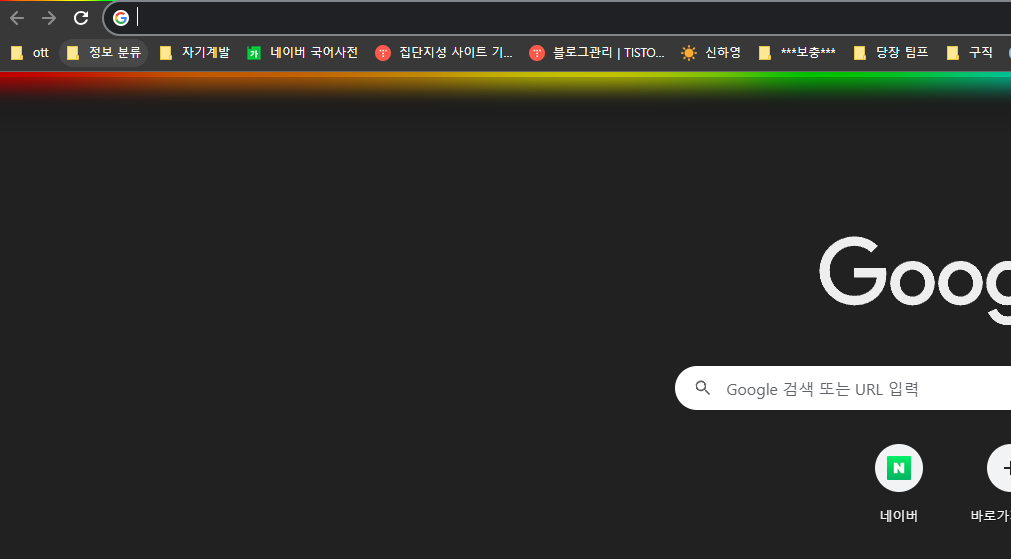Open the 당장 팀프 bookmark folder
This screenshot has height=559, width=1011.
891,53
